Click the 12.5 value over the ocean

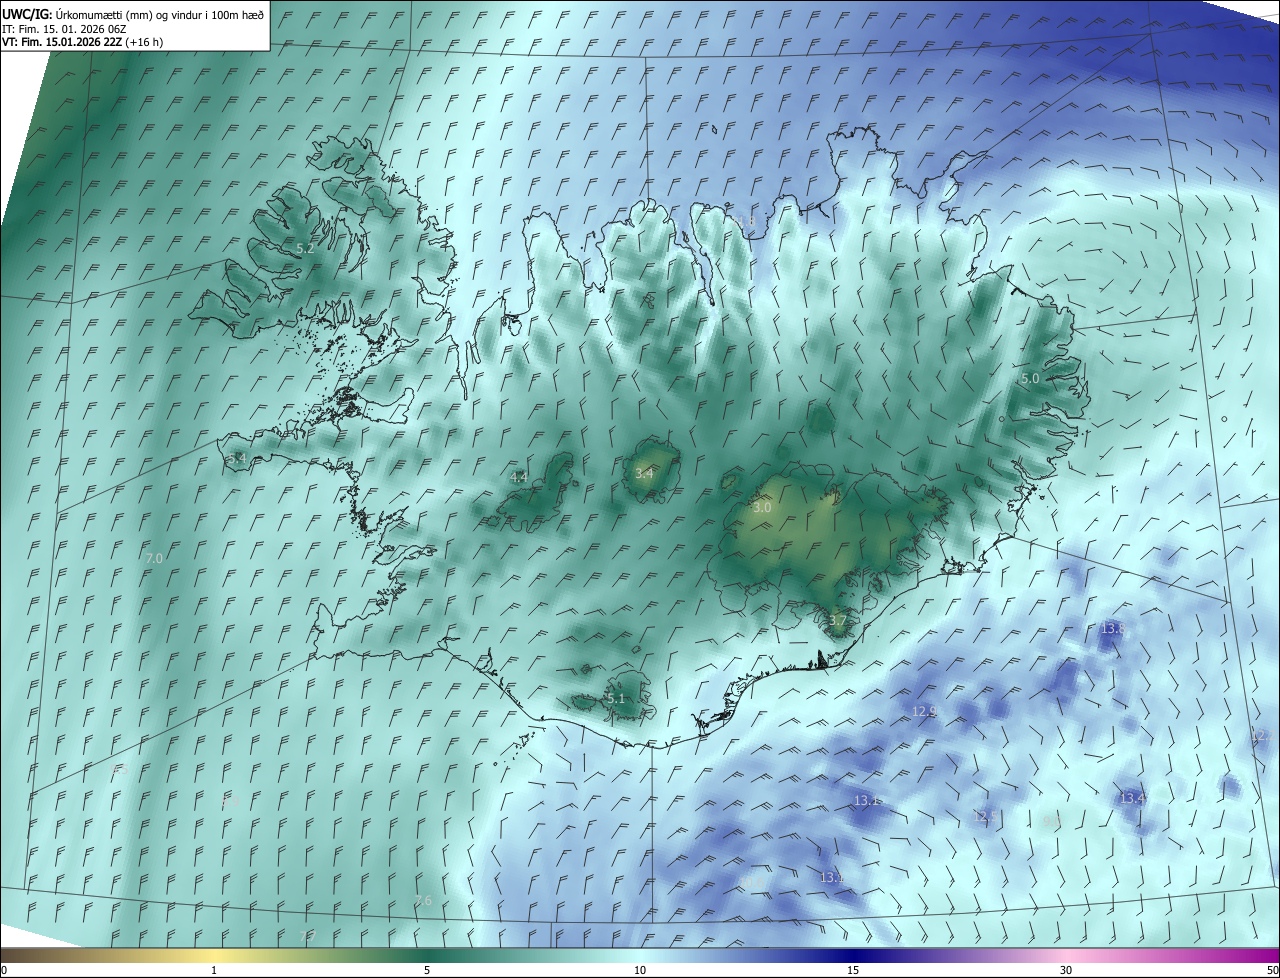click(x=986, y=817)
